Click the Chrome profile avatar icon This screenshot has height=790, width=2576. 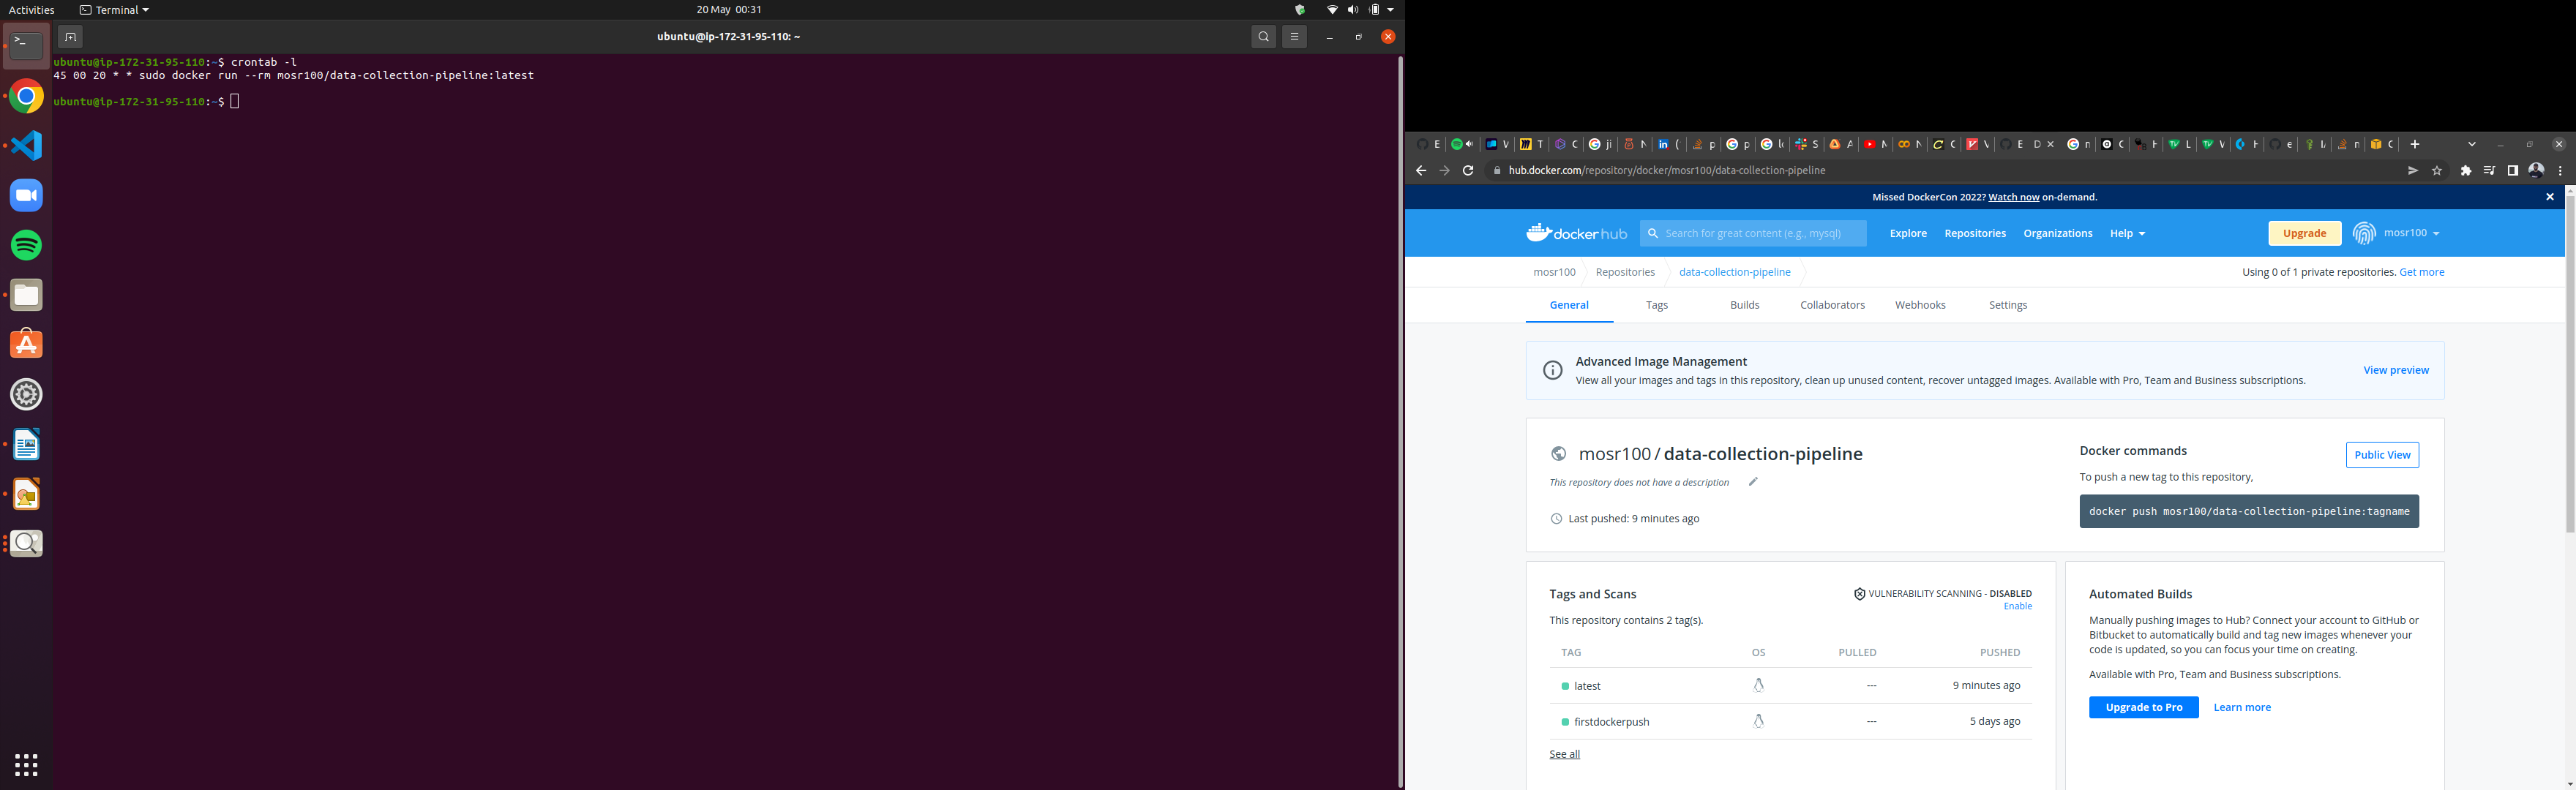[2536, 170]
